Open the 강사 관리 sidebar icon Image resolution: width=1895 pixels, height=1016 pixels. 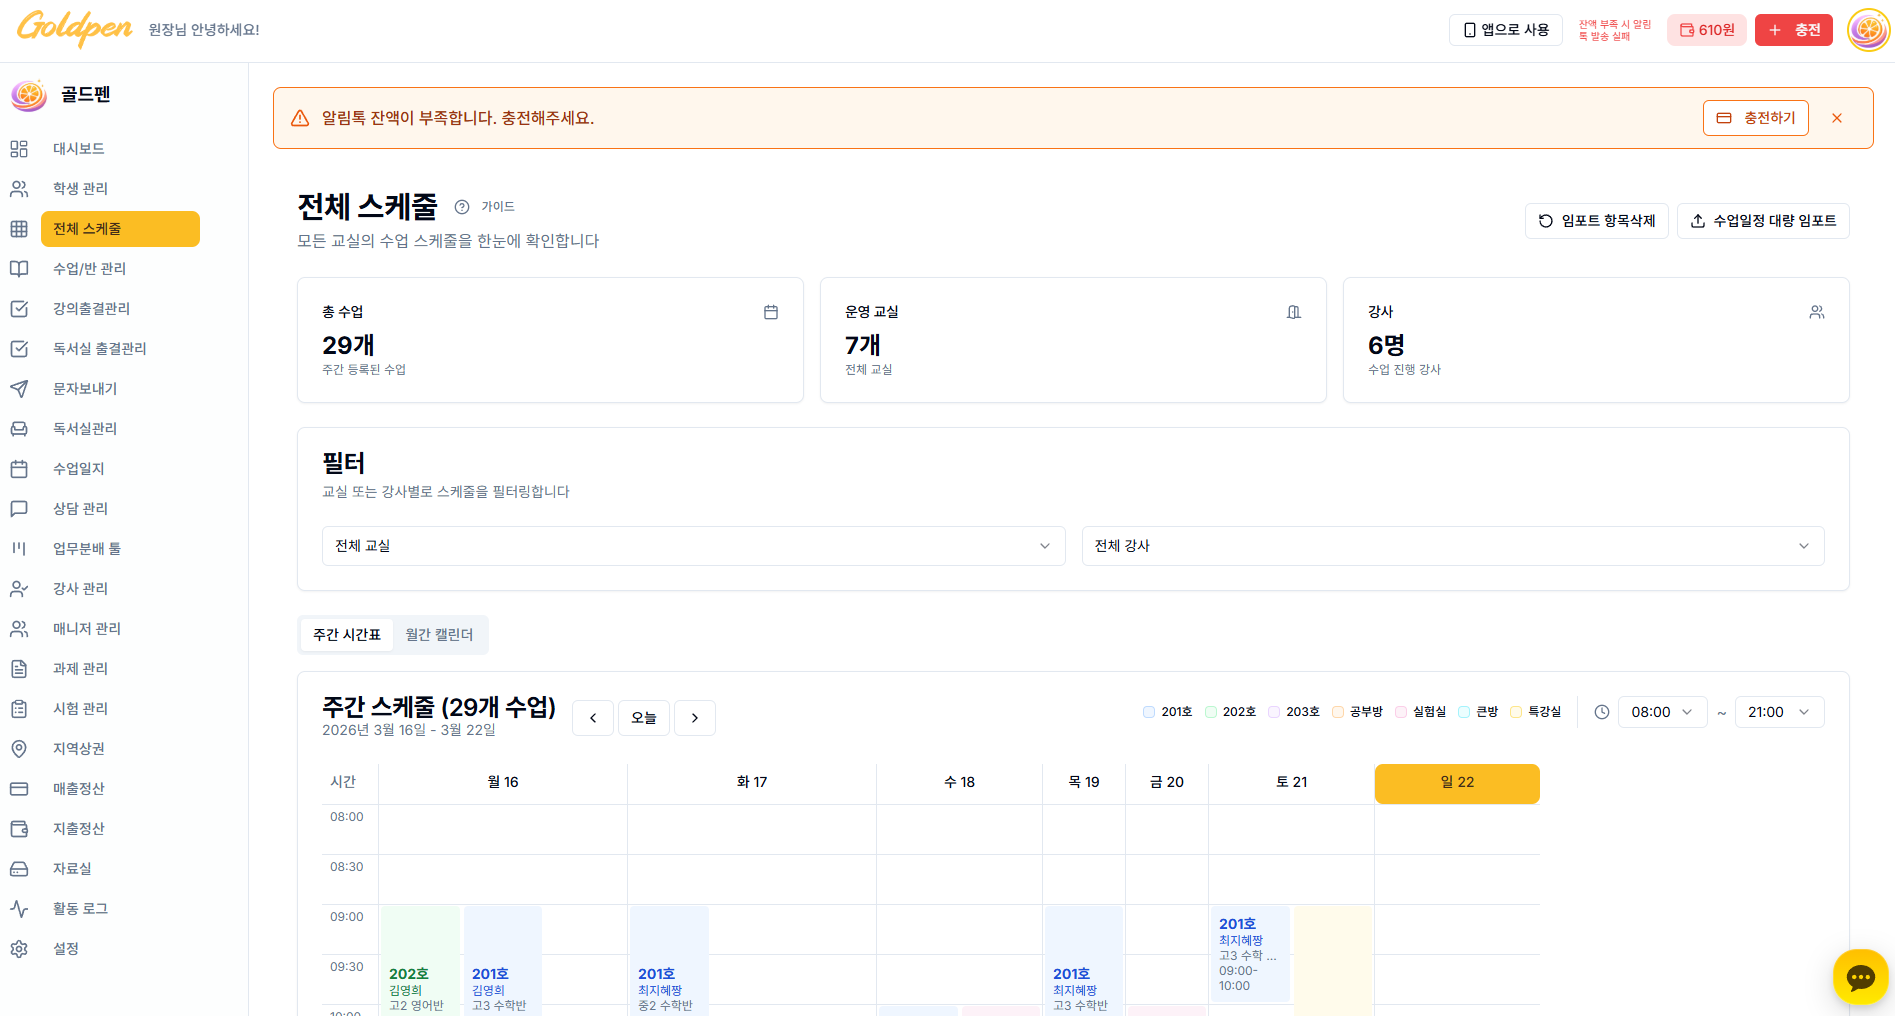tap(20, 588)
